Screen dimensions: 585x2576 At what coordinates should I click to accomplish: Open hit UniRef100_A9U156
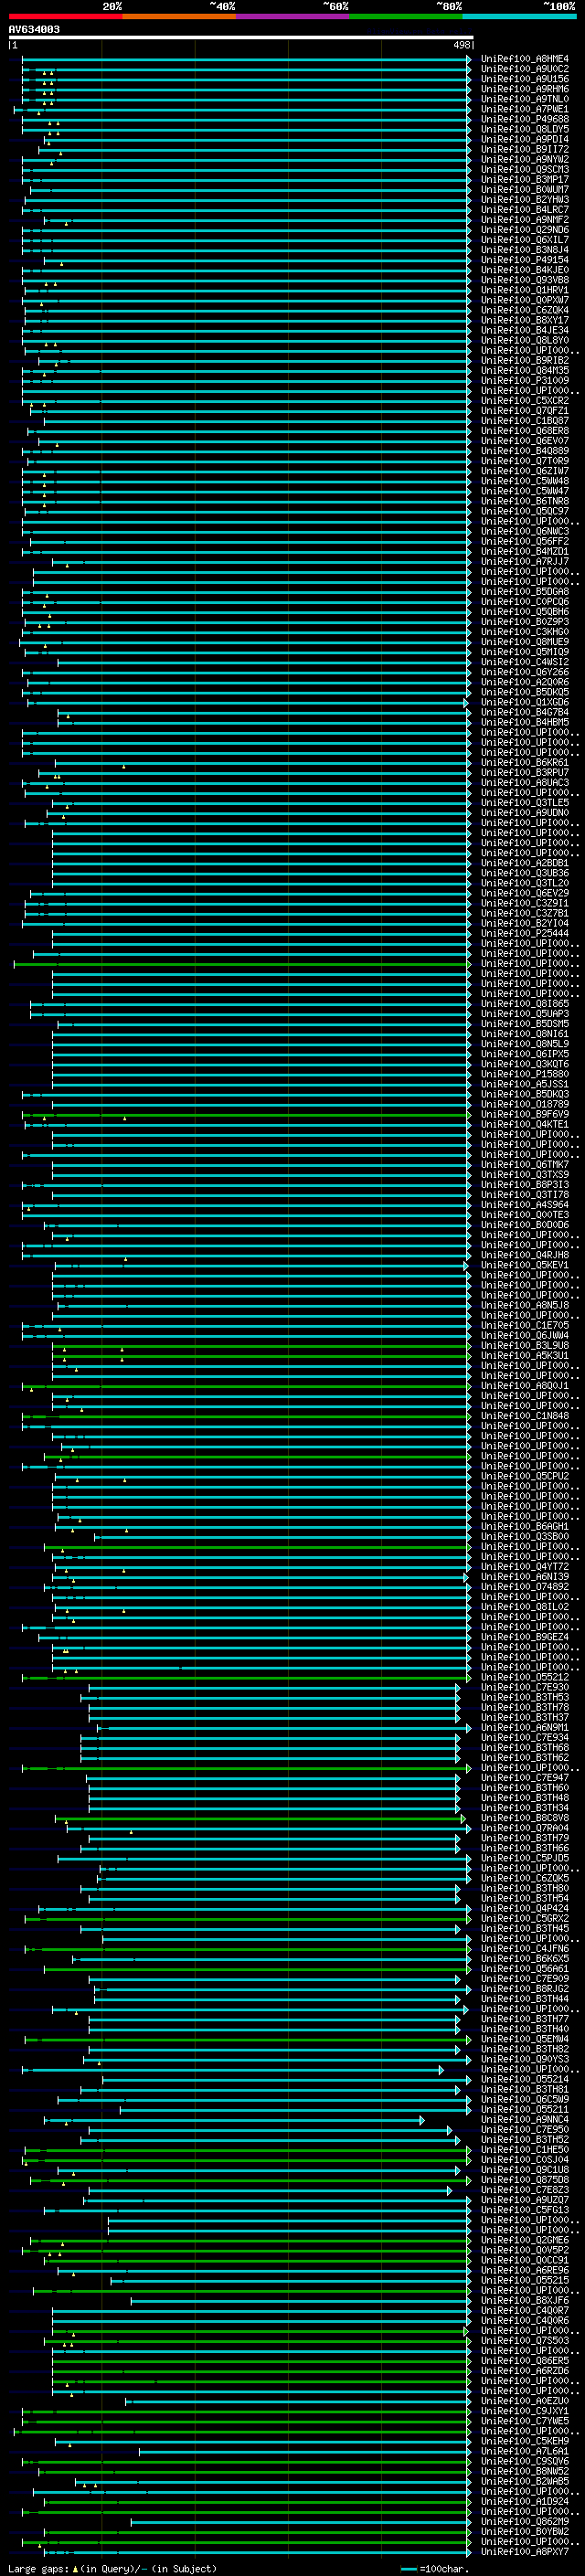click(525, 79)
